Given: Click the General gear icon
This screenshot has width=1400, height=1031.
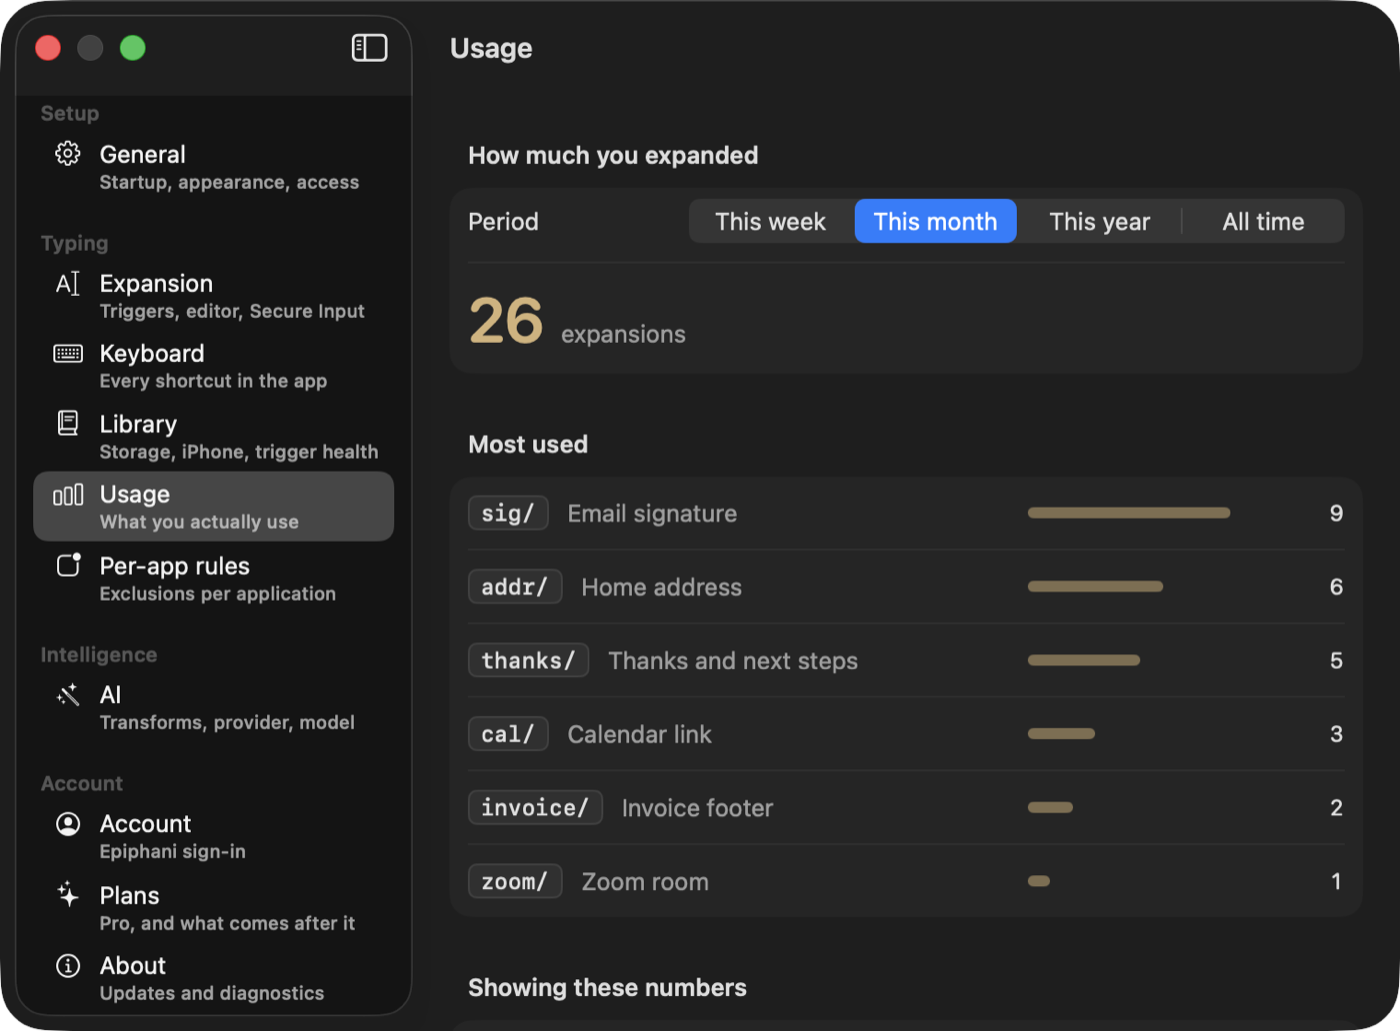Looking at the screenshot, I should (68, 154).
